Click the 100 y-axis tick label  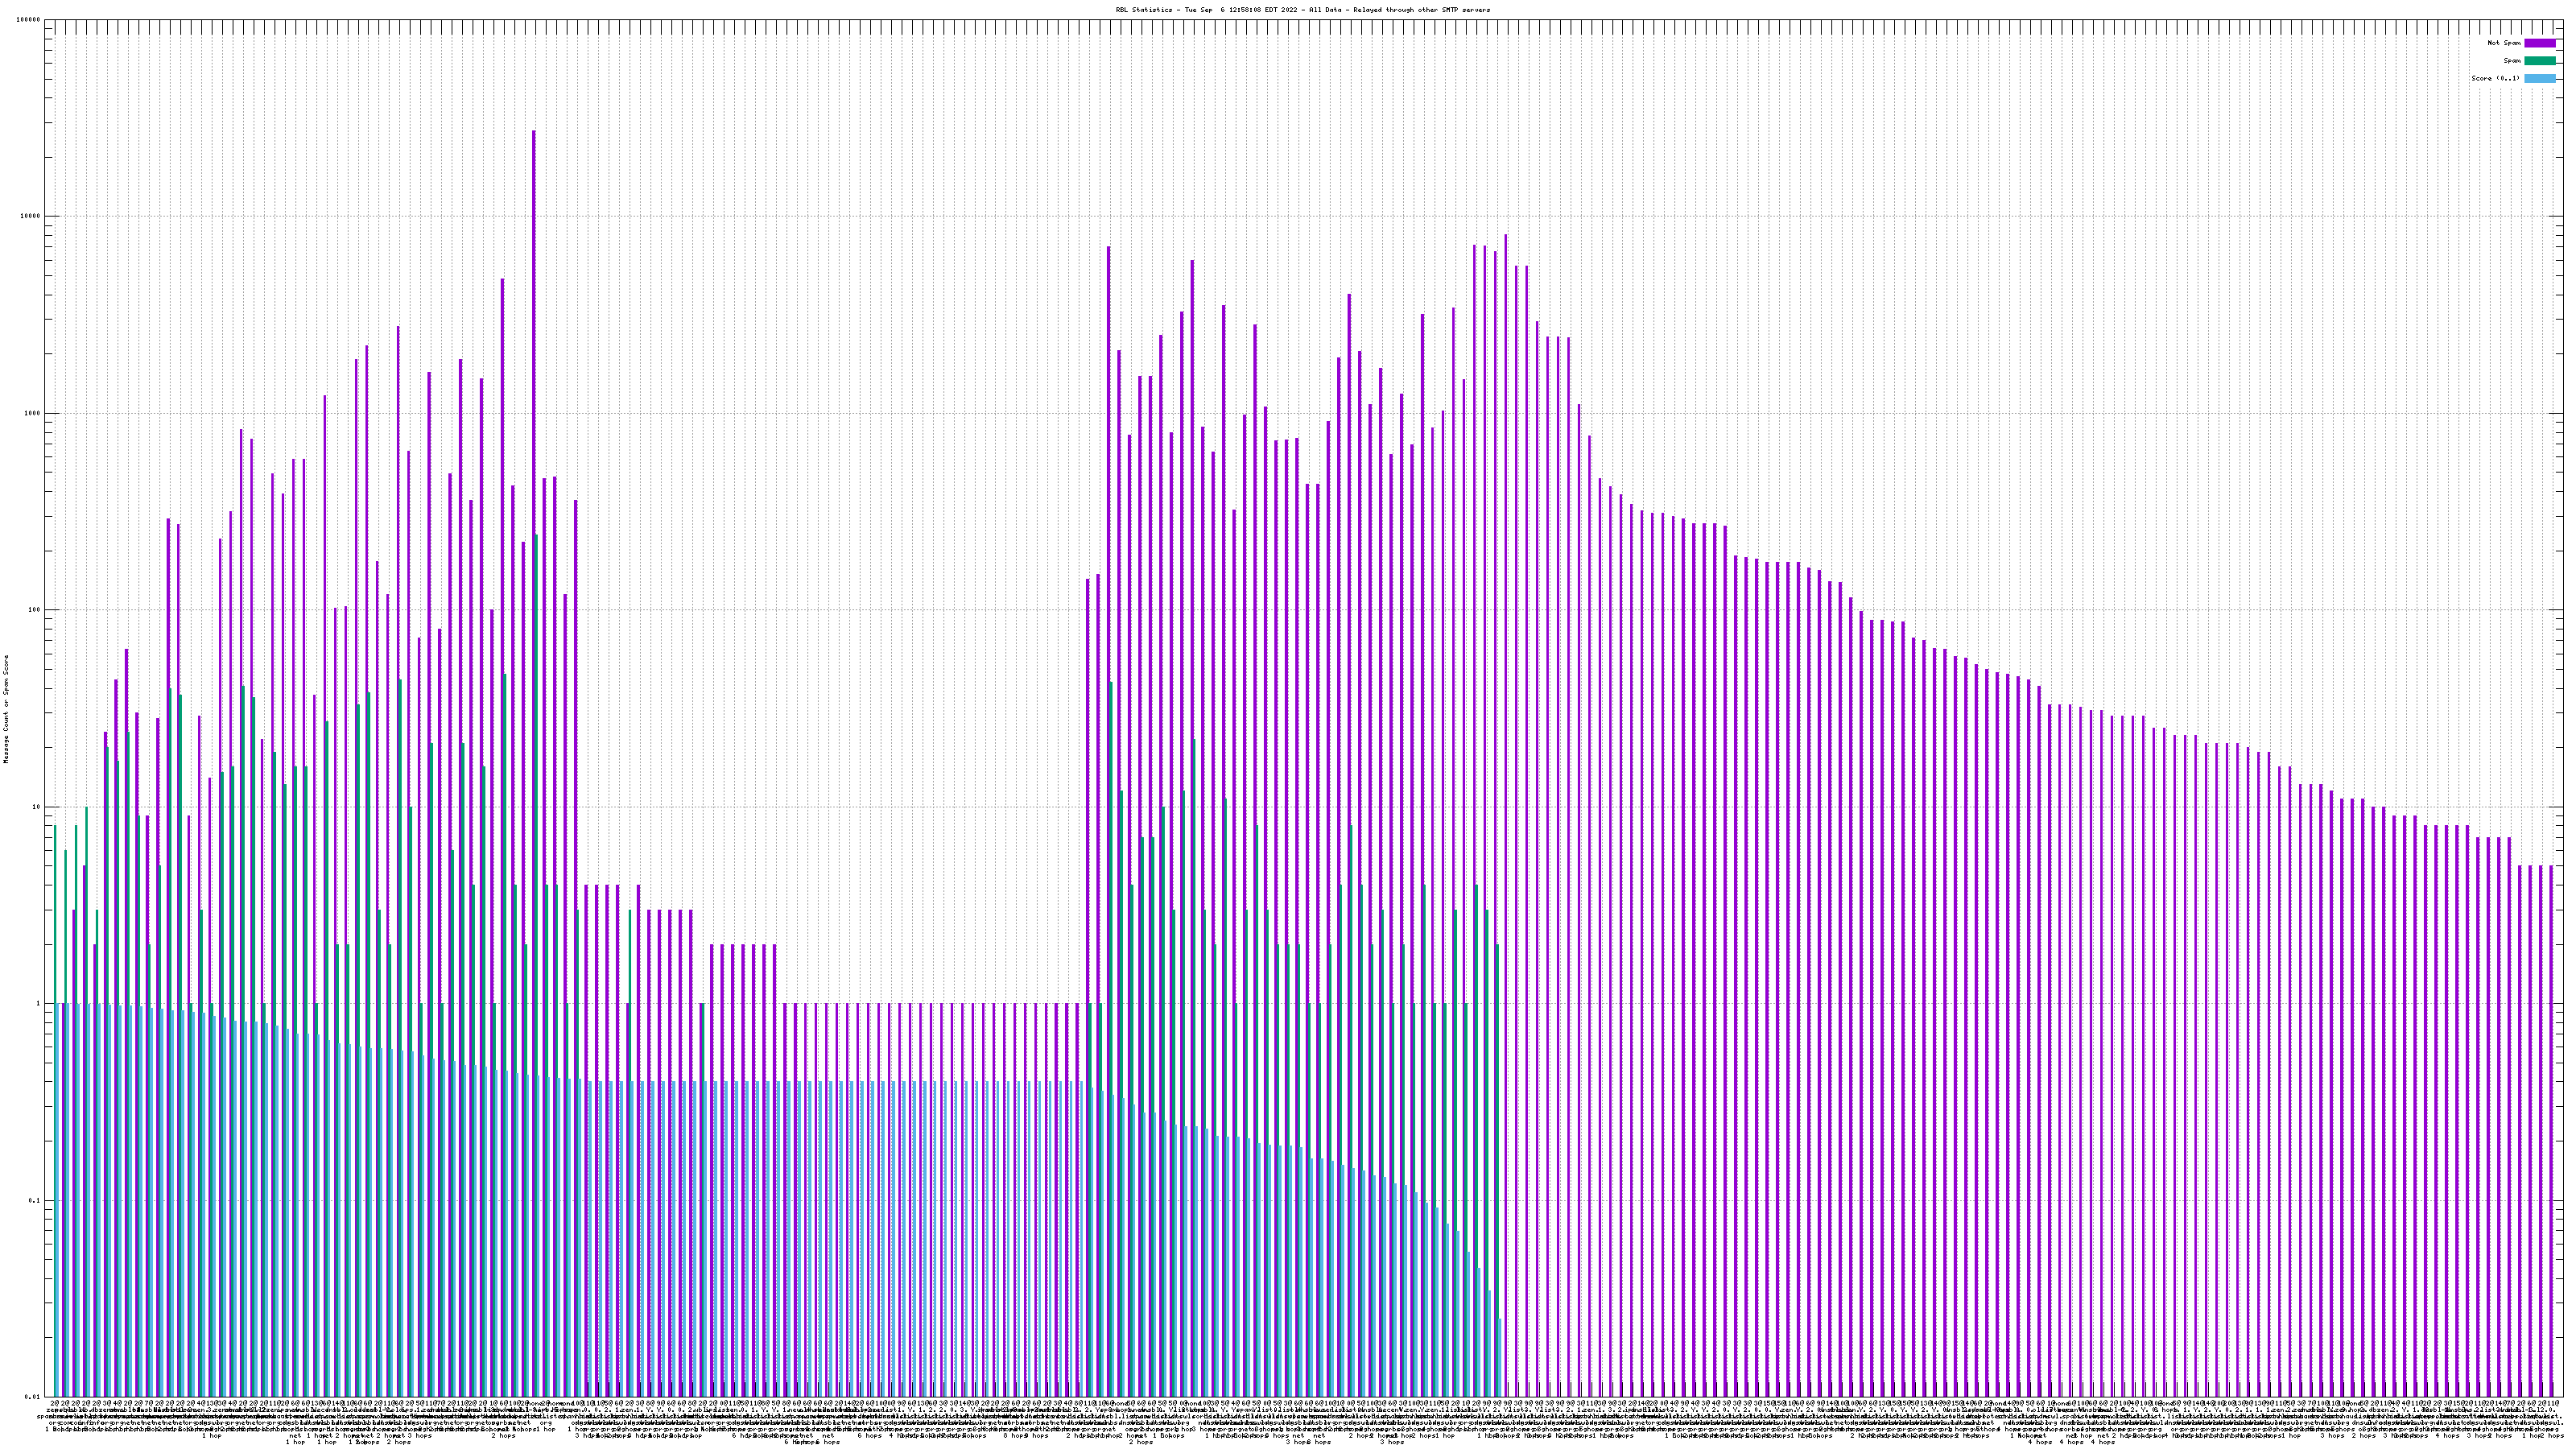tap(35, 610)
